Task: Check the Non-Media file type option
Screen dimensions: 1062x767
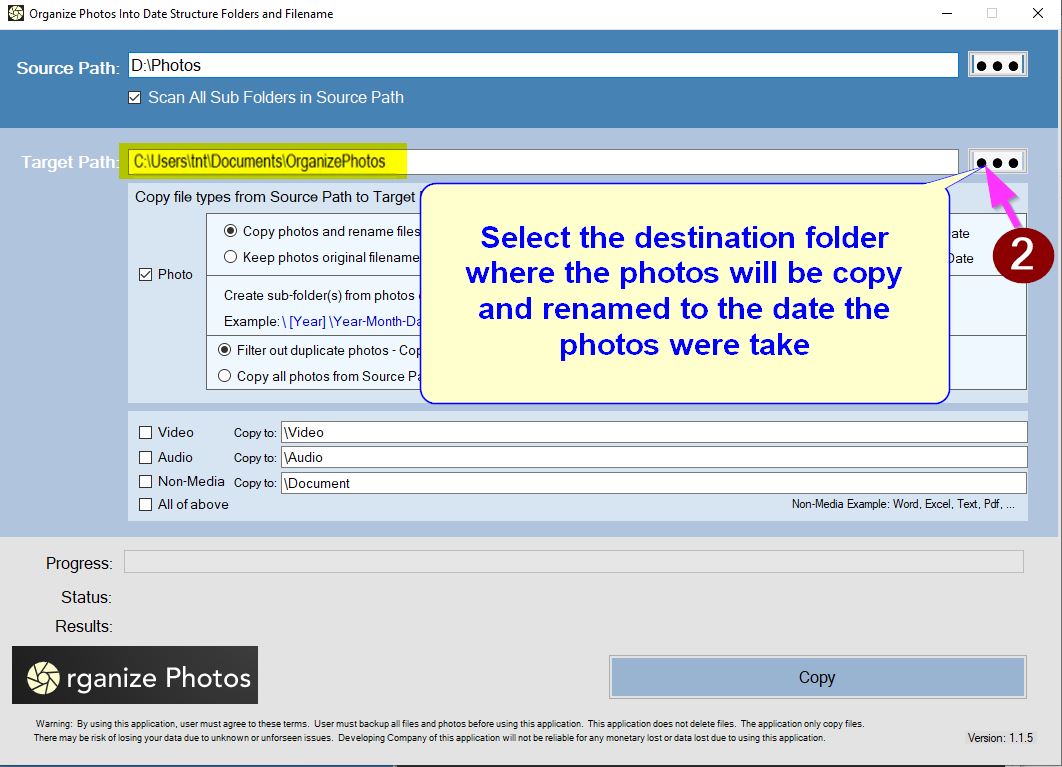Action: tap(146, 481)
